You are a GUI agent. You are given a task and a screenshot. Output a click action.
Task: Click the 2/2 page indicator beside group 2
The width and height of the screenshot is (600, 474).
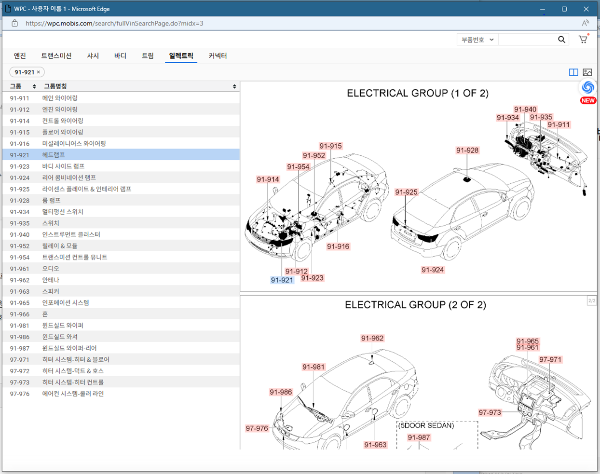coord(592,301)
